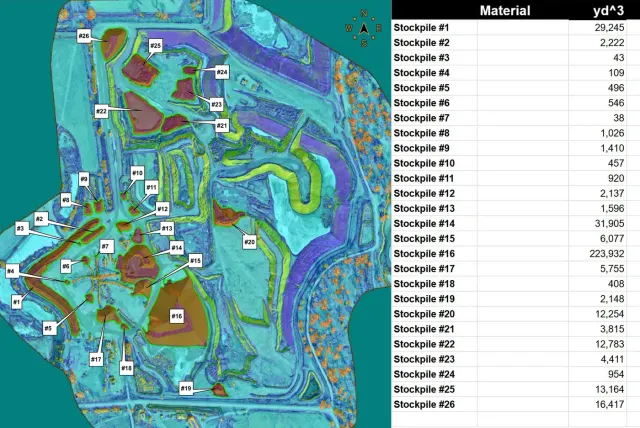Click the yd^3 column header

[x=608, y=11]
